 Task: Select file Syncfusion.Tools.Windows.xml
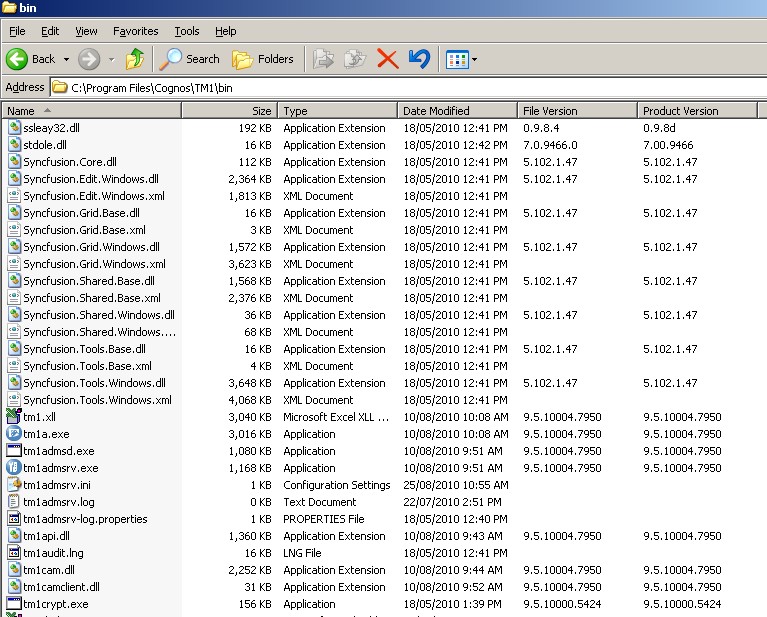pyautogui.click(x=97, y=400)
